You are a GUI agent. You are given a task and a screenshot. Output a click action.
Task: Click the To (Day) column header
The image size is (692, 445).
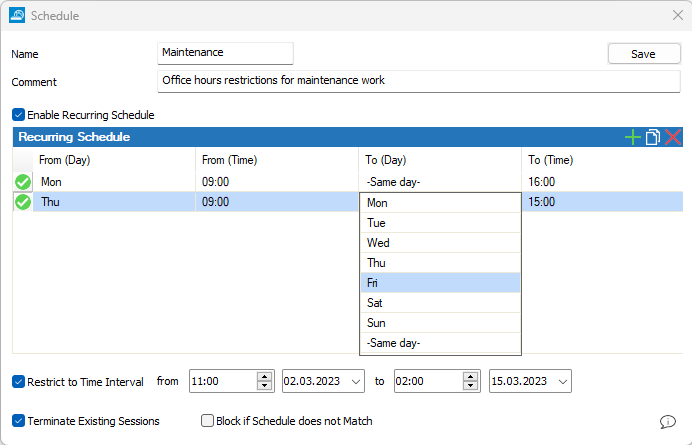tap(440, 160)
